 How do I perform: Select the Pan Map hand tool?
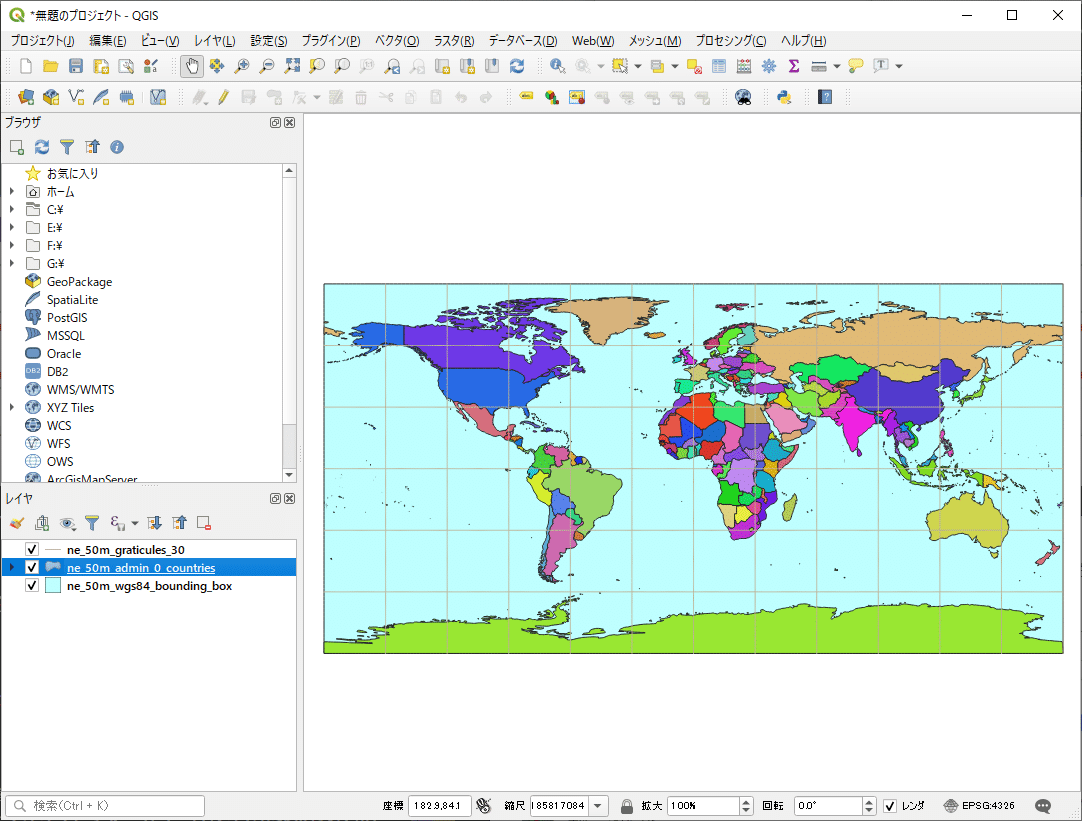click(x=191, y=66)
